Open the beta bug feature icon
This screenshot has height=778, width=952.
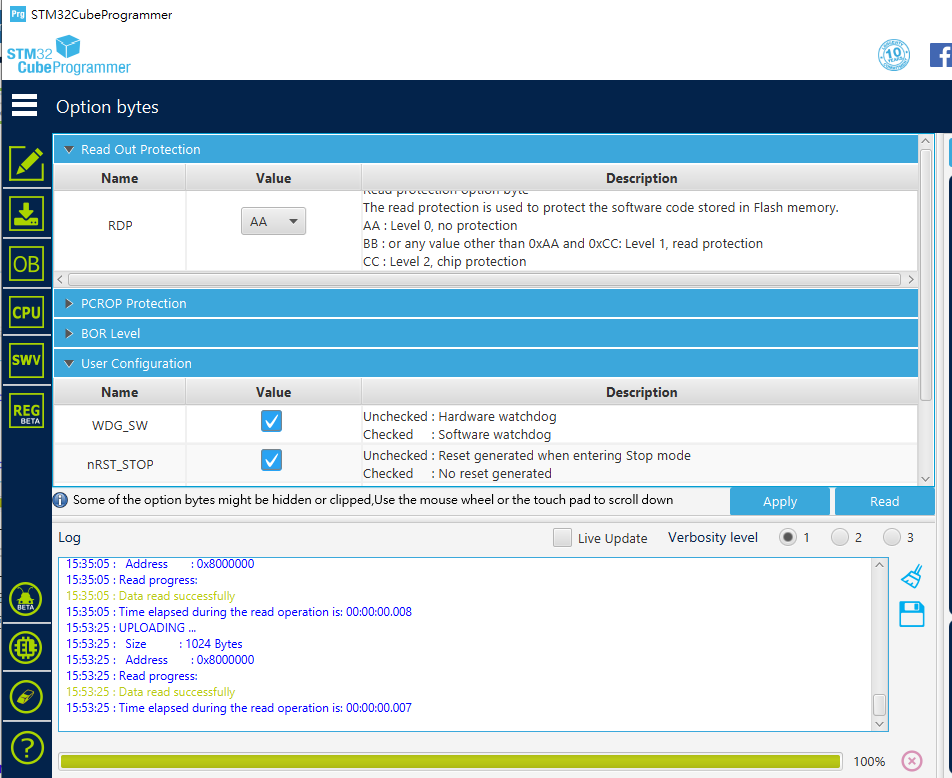[26, 599]
